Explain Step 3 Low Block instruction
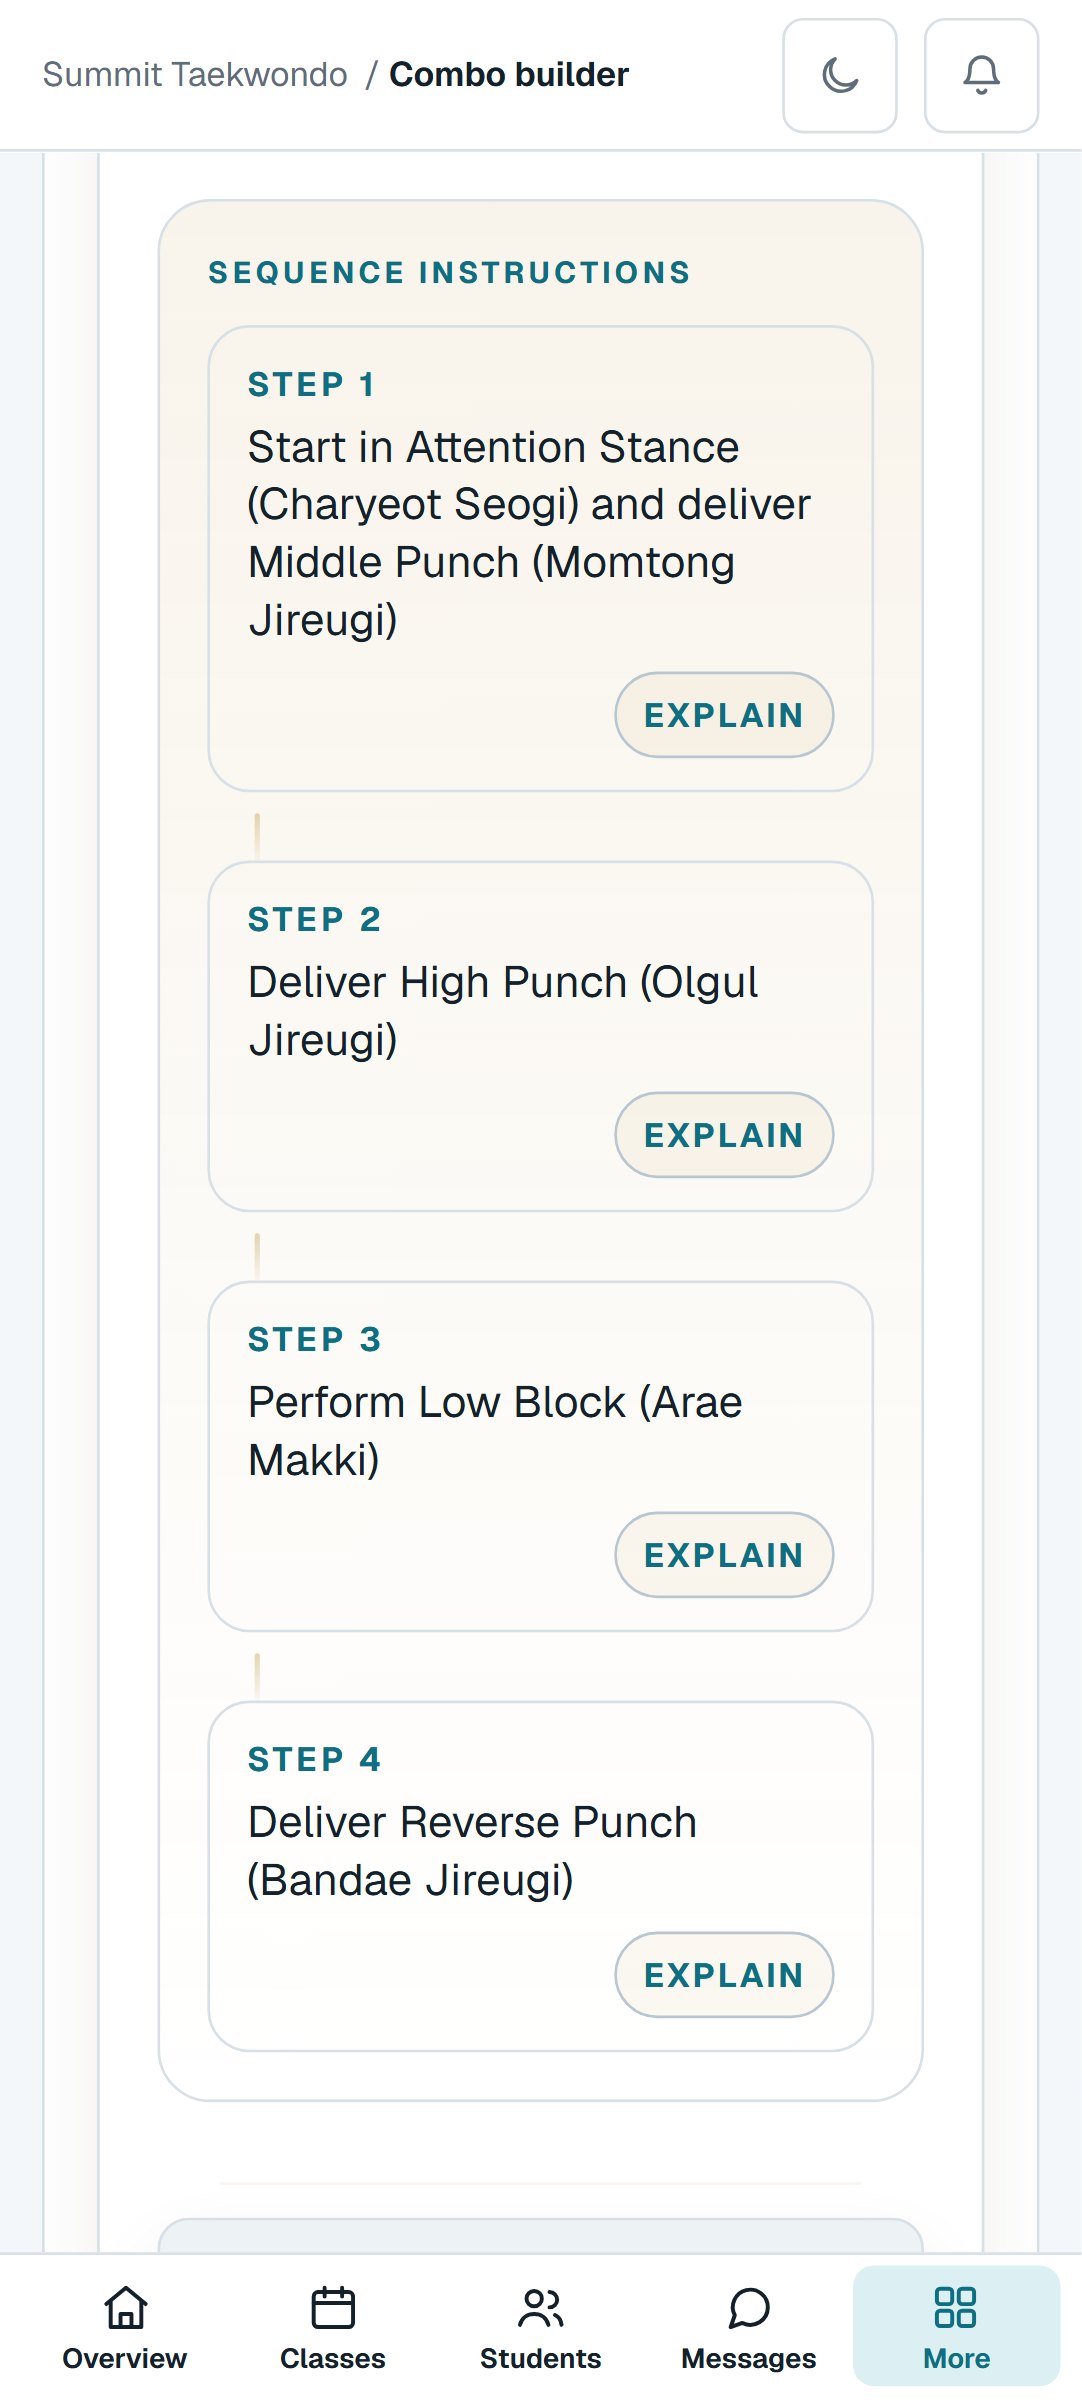 724,1555
